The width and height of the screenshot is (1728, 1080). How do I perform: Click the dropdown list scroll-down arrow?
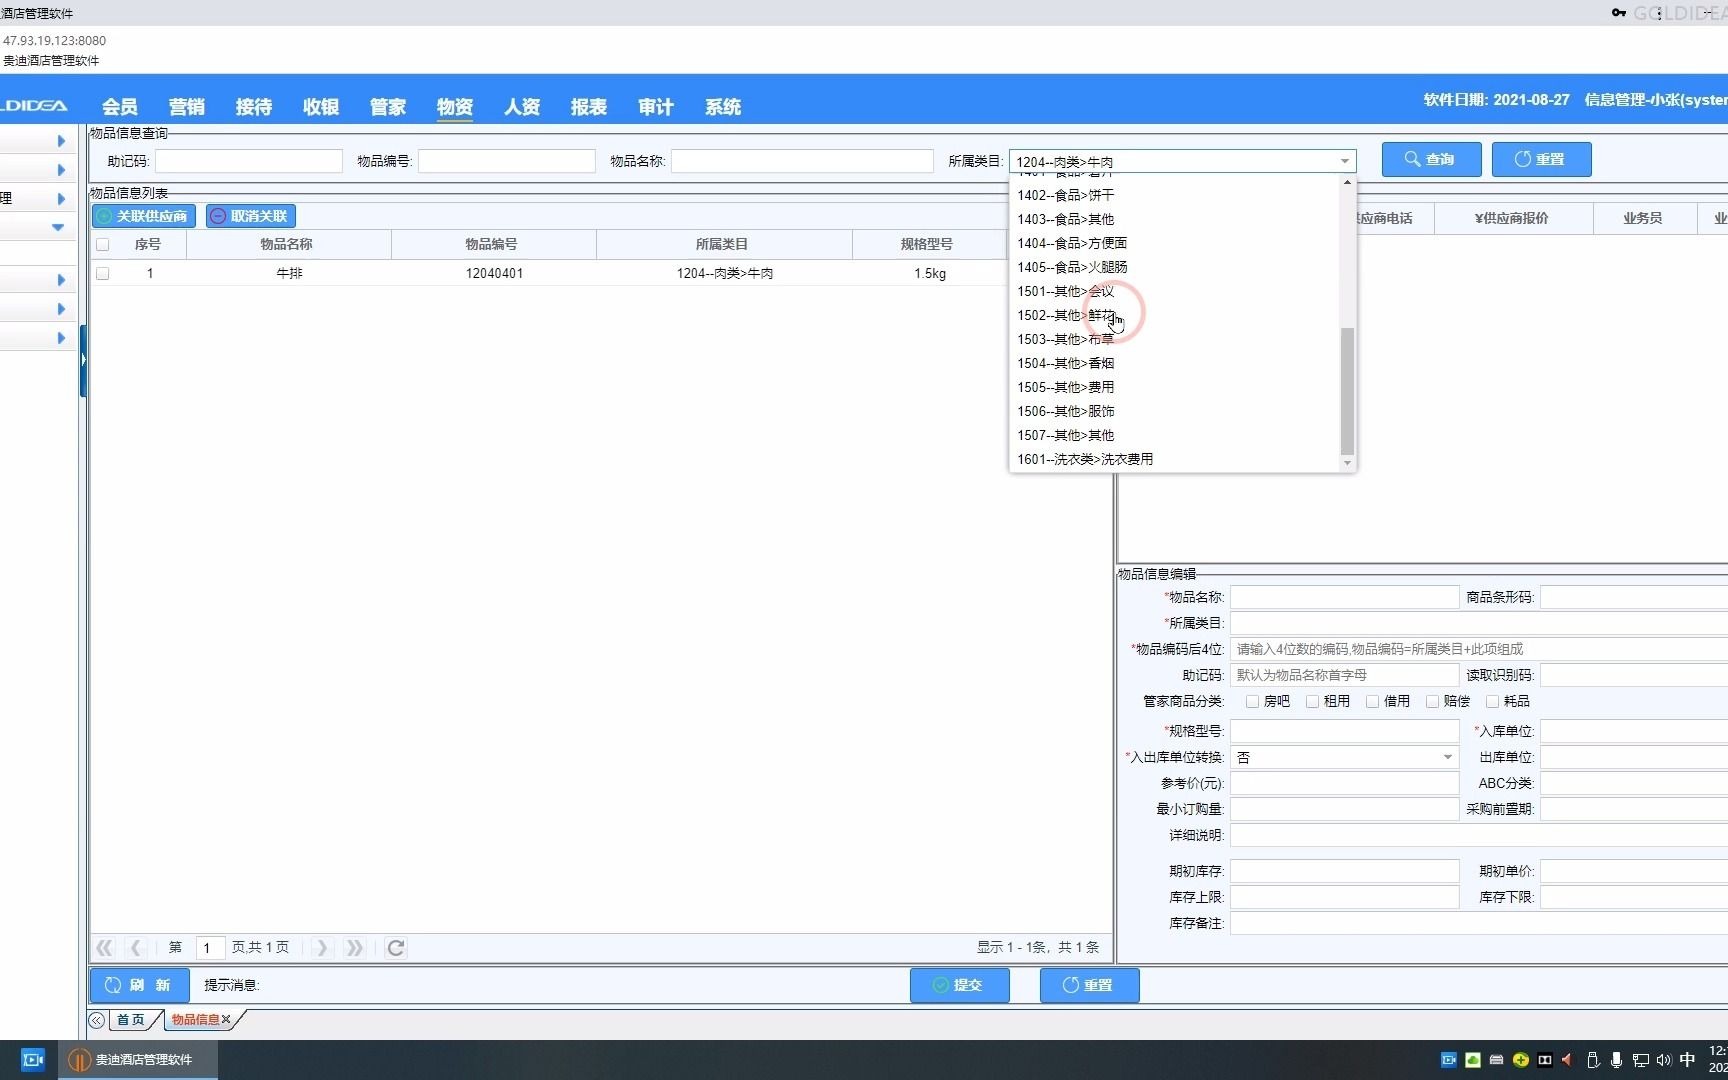[1347, 463]
